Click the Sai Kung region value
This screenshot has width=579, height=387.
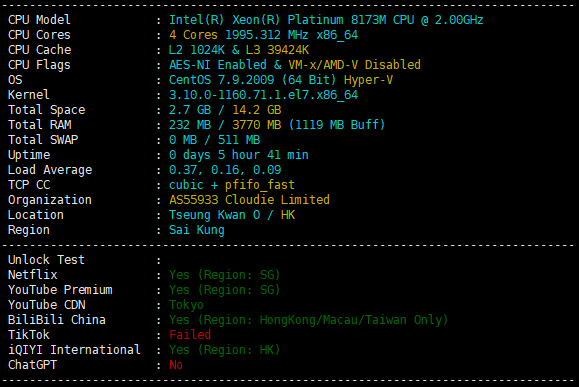196,230
